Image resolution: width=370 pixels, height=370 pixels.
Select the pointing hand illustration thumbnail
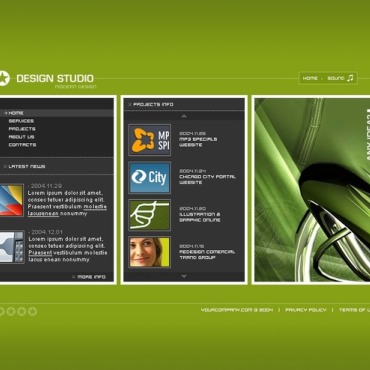(150, 215)
